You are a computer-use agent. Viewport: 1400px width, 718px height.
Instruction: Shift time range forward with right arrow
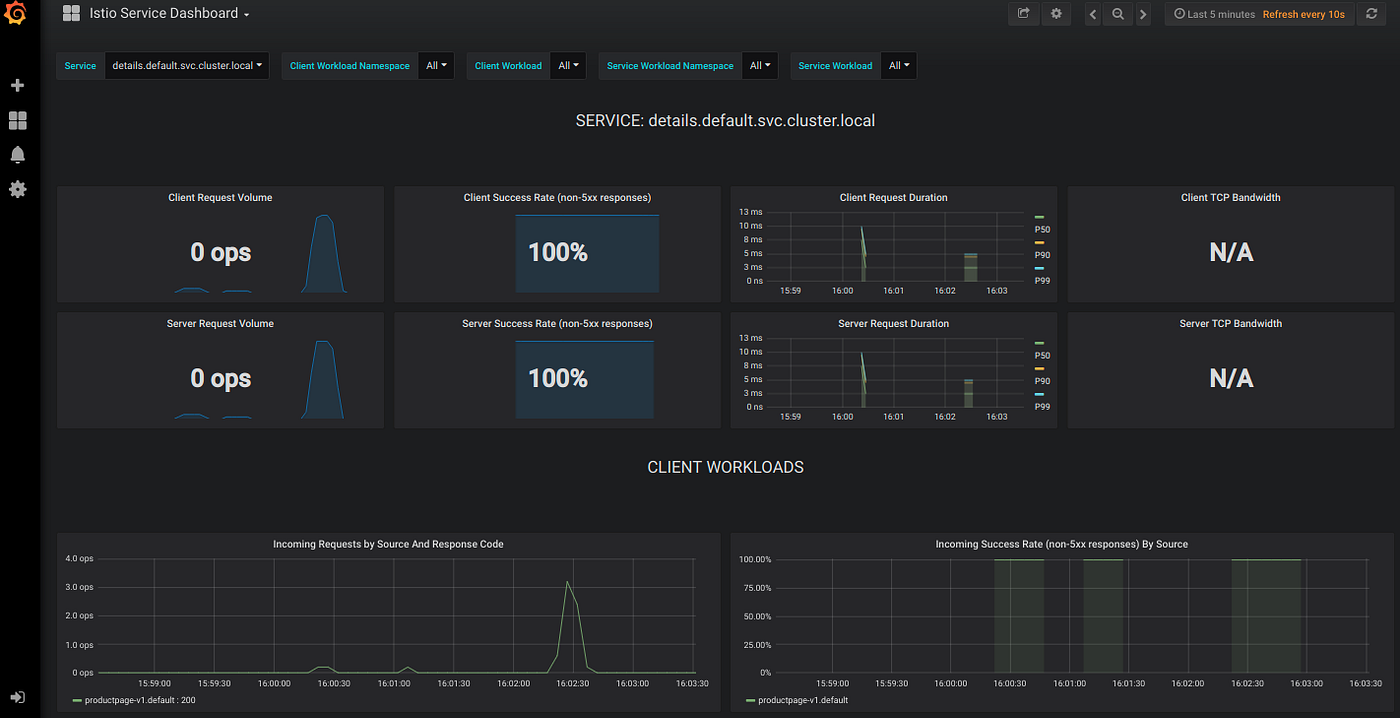(x=1143, y=14)
